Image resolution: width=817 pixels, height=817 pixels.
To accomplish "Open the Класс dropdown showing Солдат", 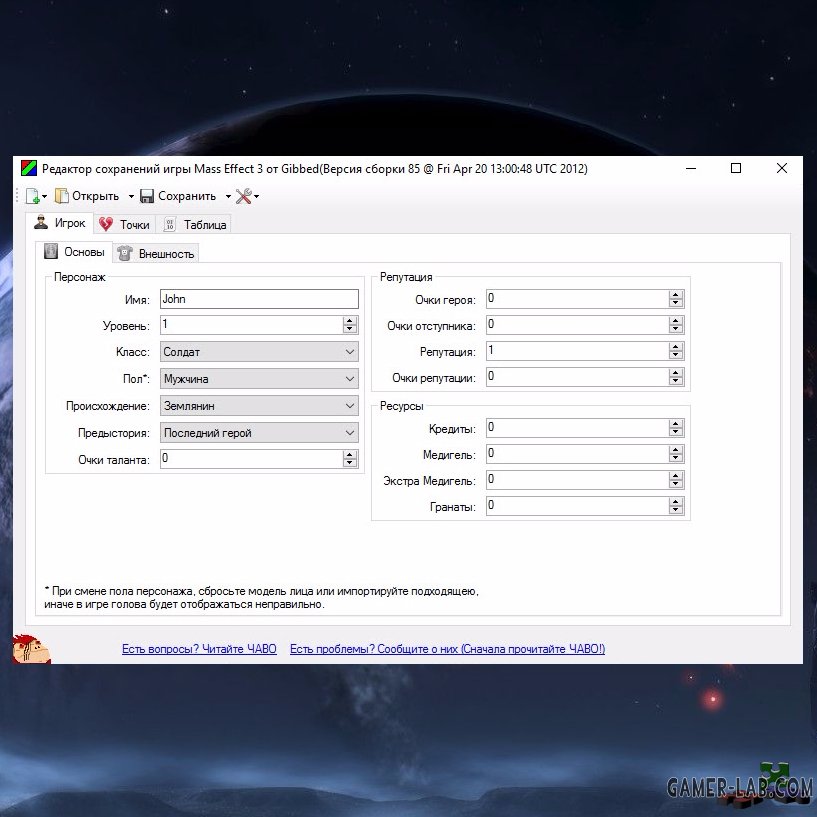I will (x=259, y=352).
